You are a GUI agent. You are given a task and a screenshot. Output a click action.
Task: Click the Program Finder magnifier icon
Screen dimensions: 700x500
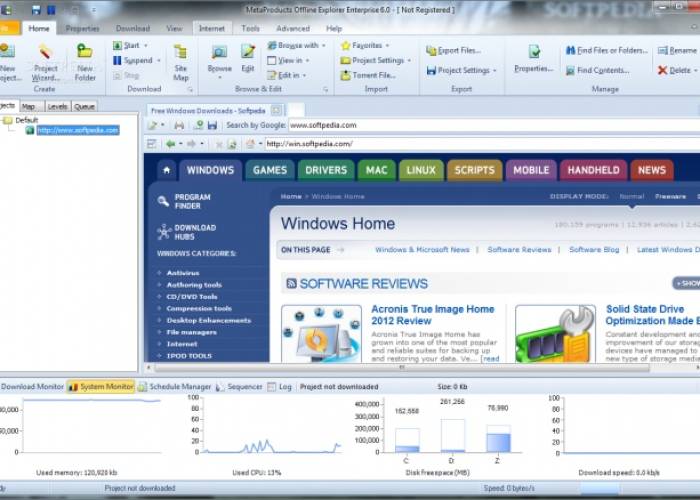pyautogui.click(x=163, y=201)
